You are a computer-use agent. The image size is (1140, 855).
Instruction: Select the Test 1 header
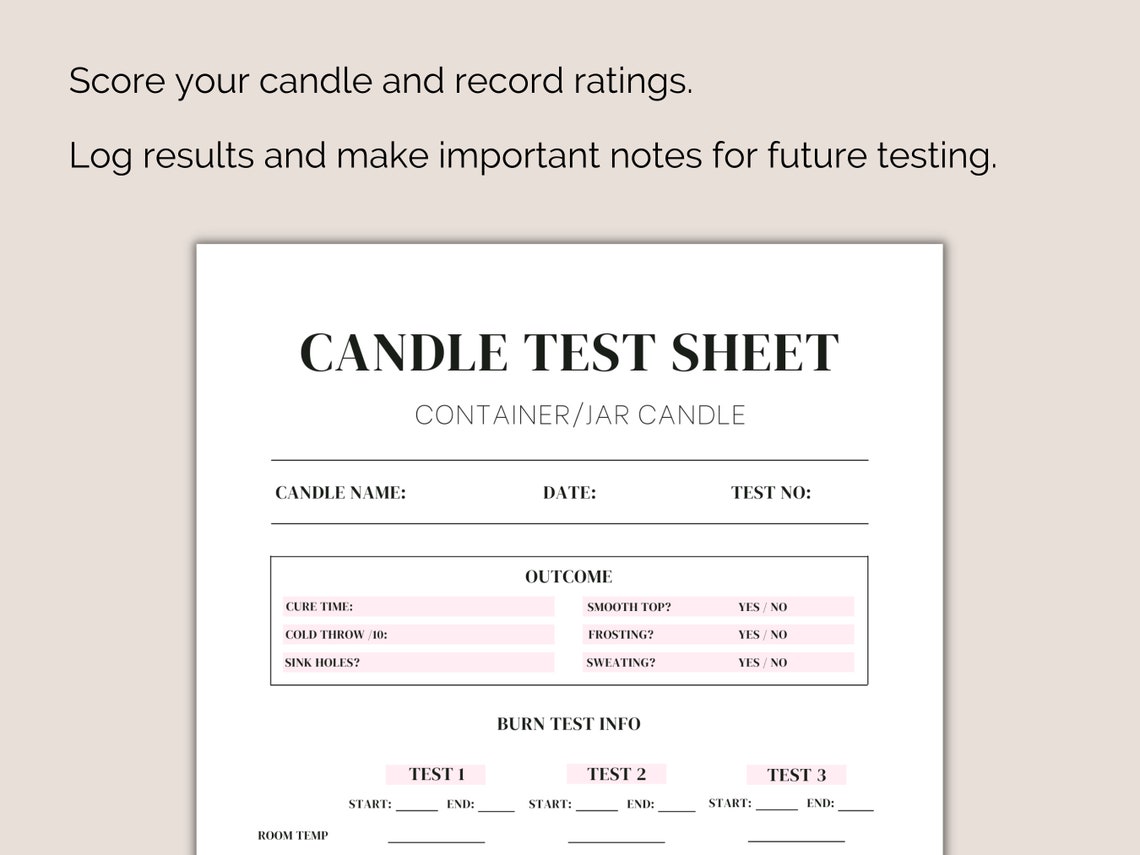point(435,774)
